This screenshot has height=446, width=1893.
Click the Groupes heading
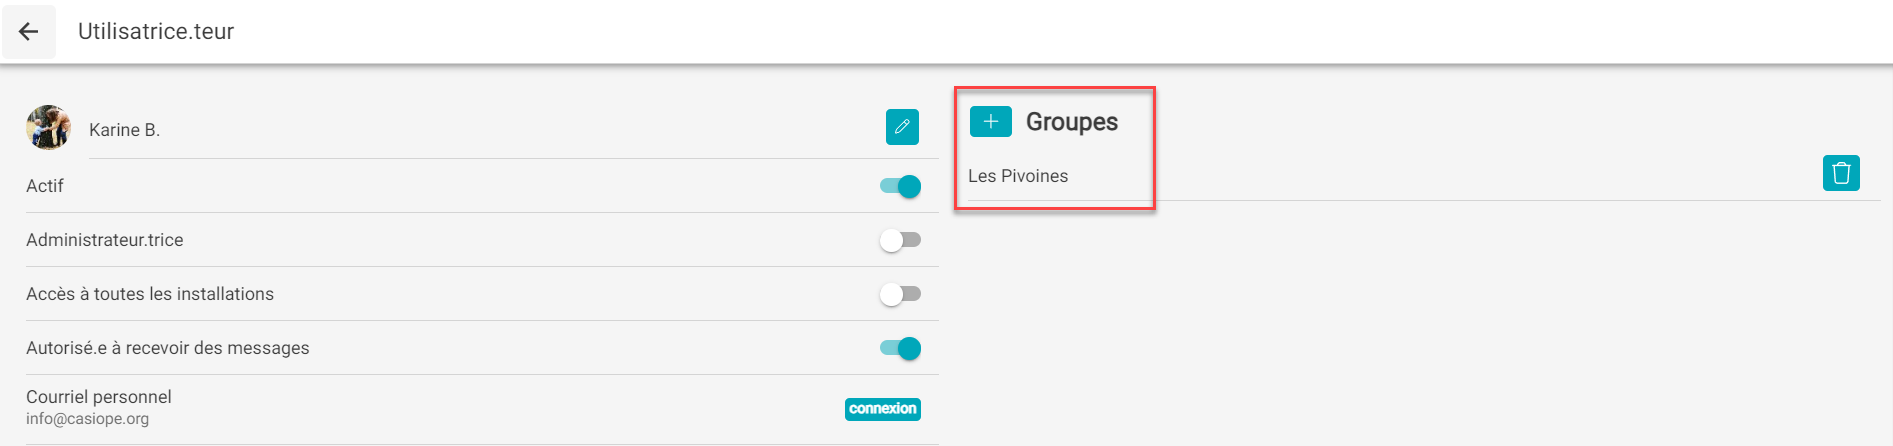[x=1072, y=122]
